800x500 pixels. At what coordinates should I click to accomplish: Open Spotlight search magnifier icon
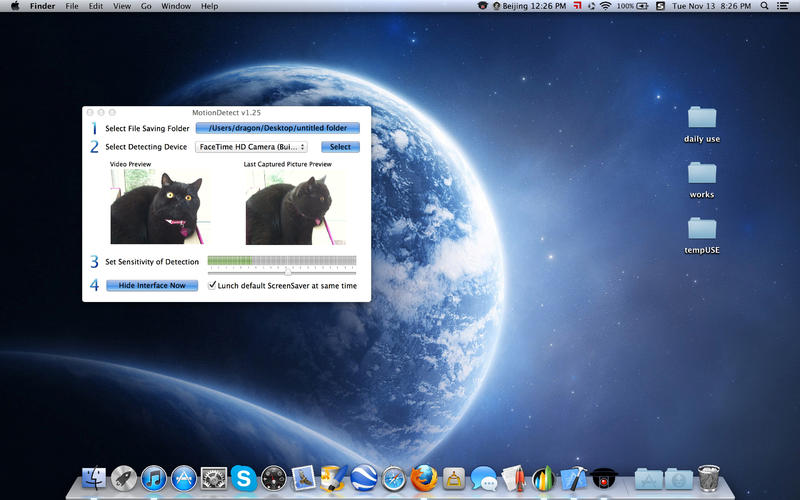tap(764, 6)
